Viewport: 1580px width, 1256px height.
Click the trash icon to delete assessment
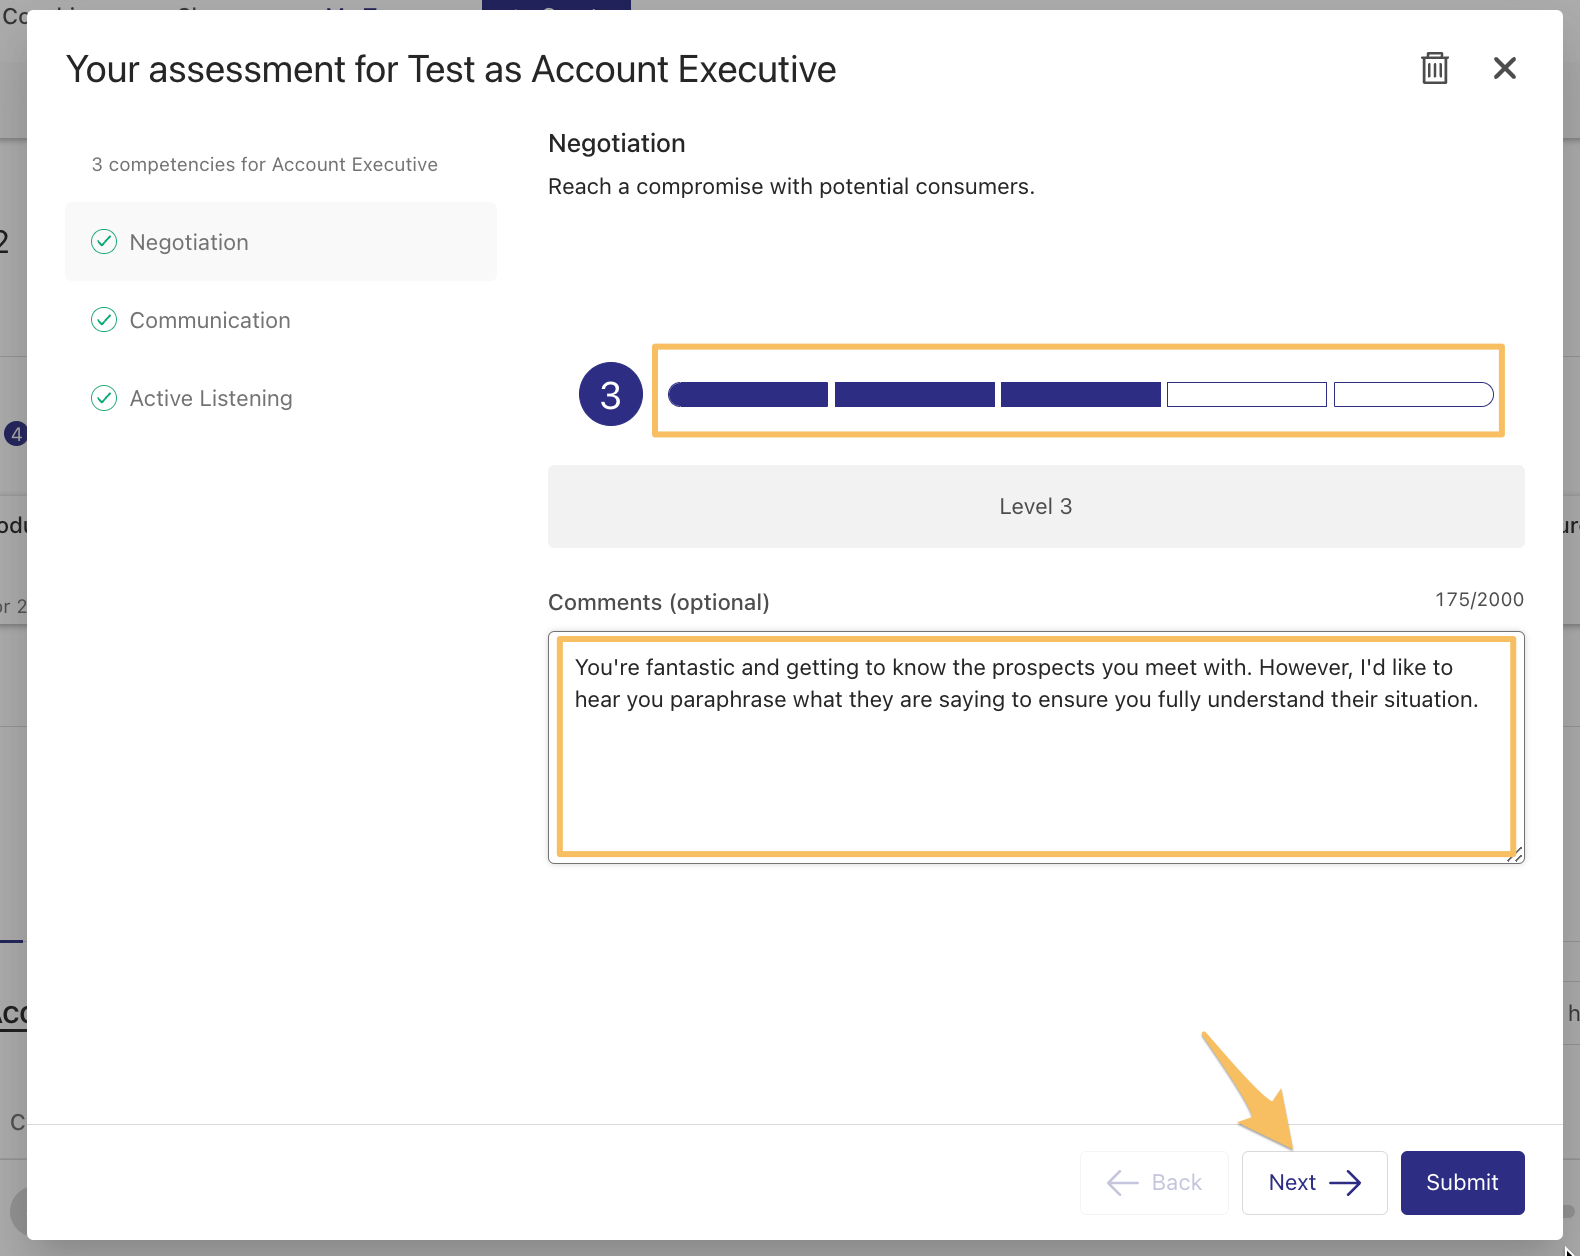pos(1435,68)
